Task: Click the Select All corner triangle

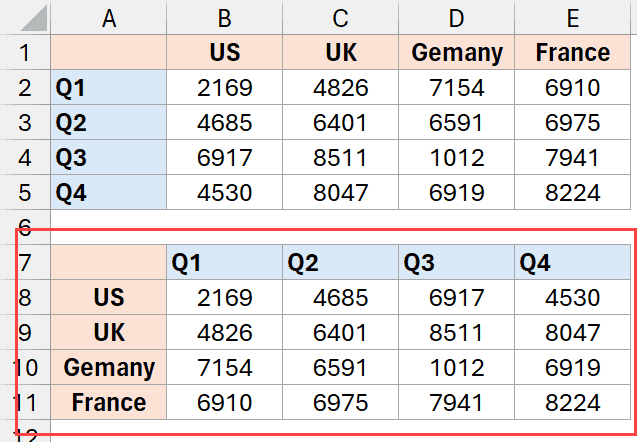Action: [x=27, y=17]
